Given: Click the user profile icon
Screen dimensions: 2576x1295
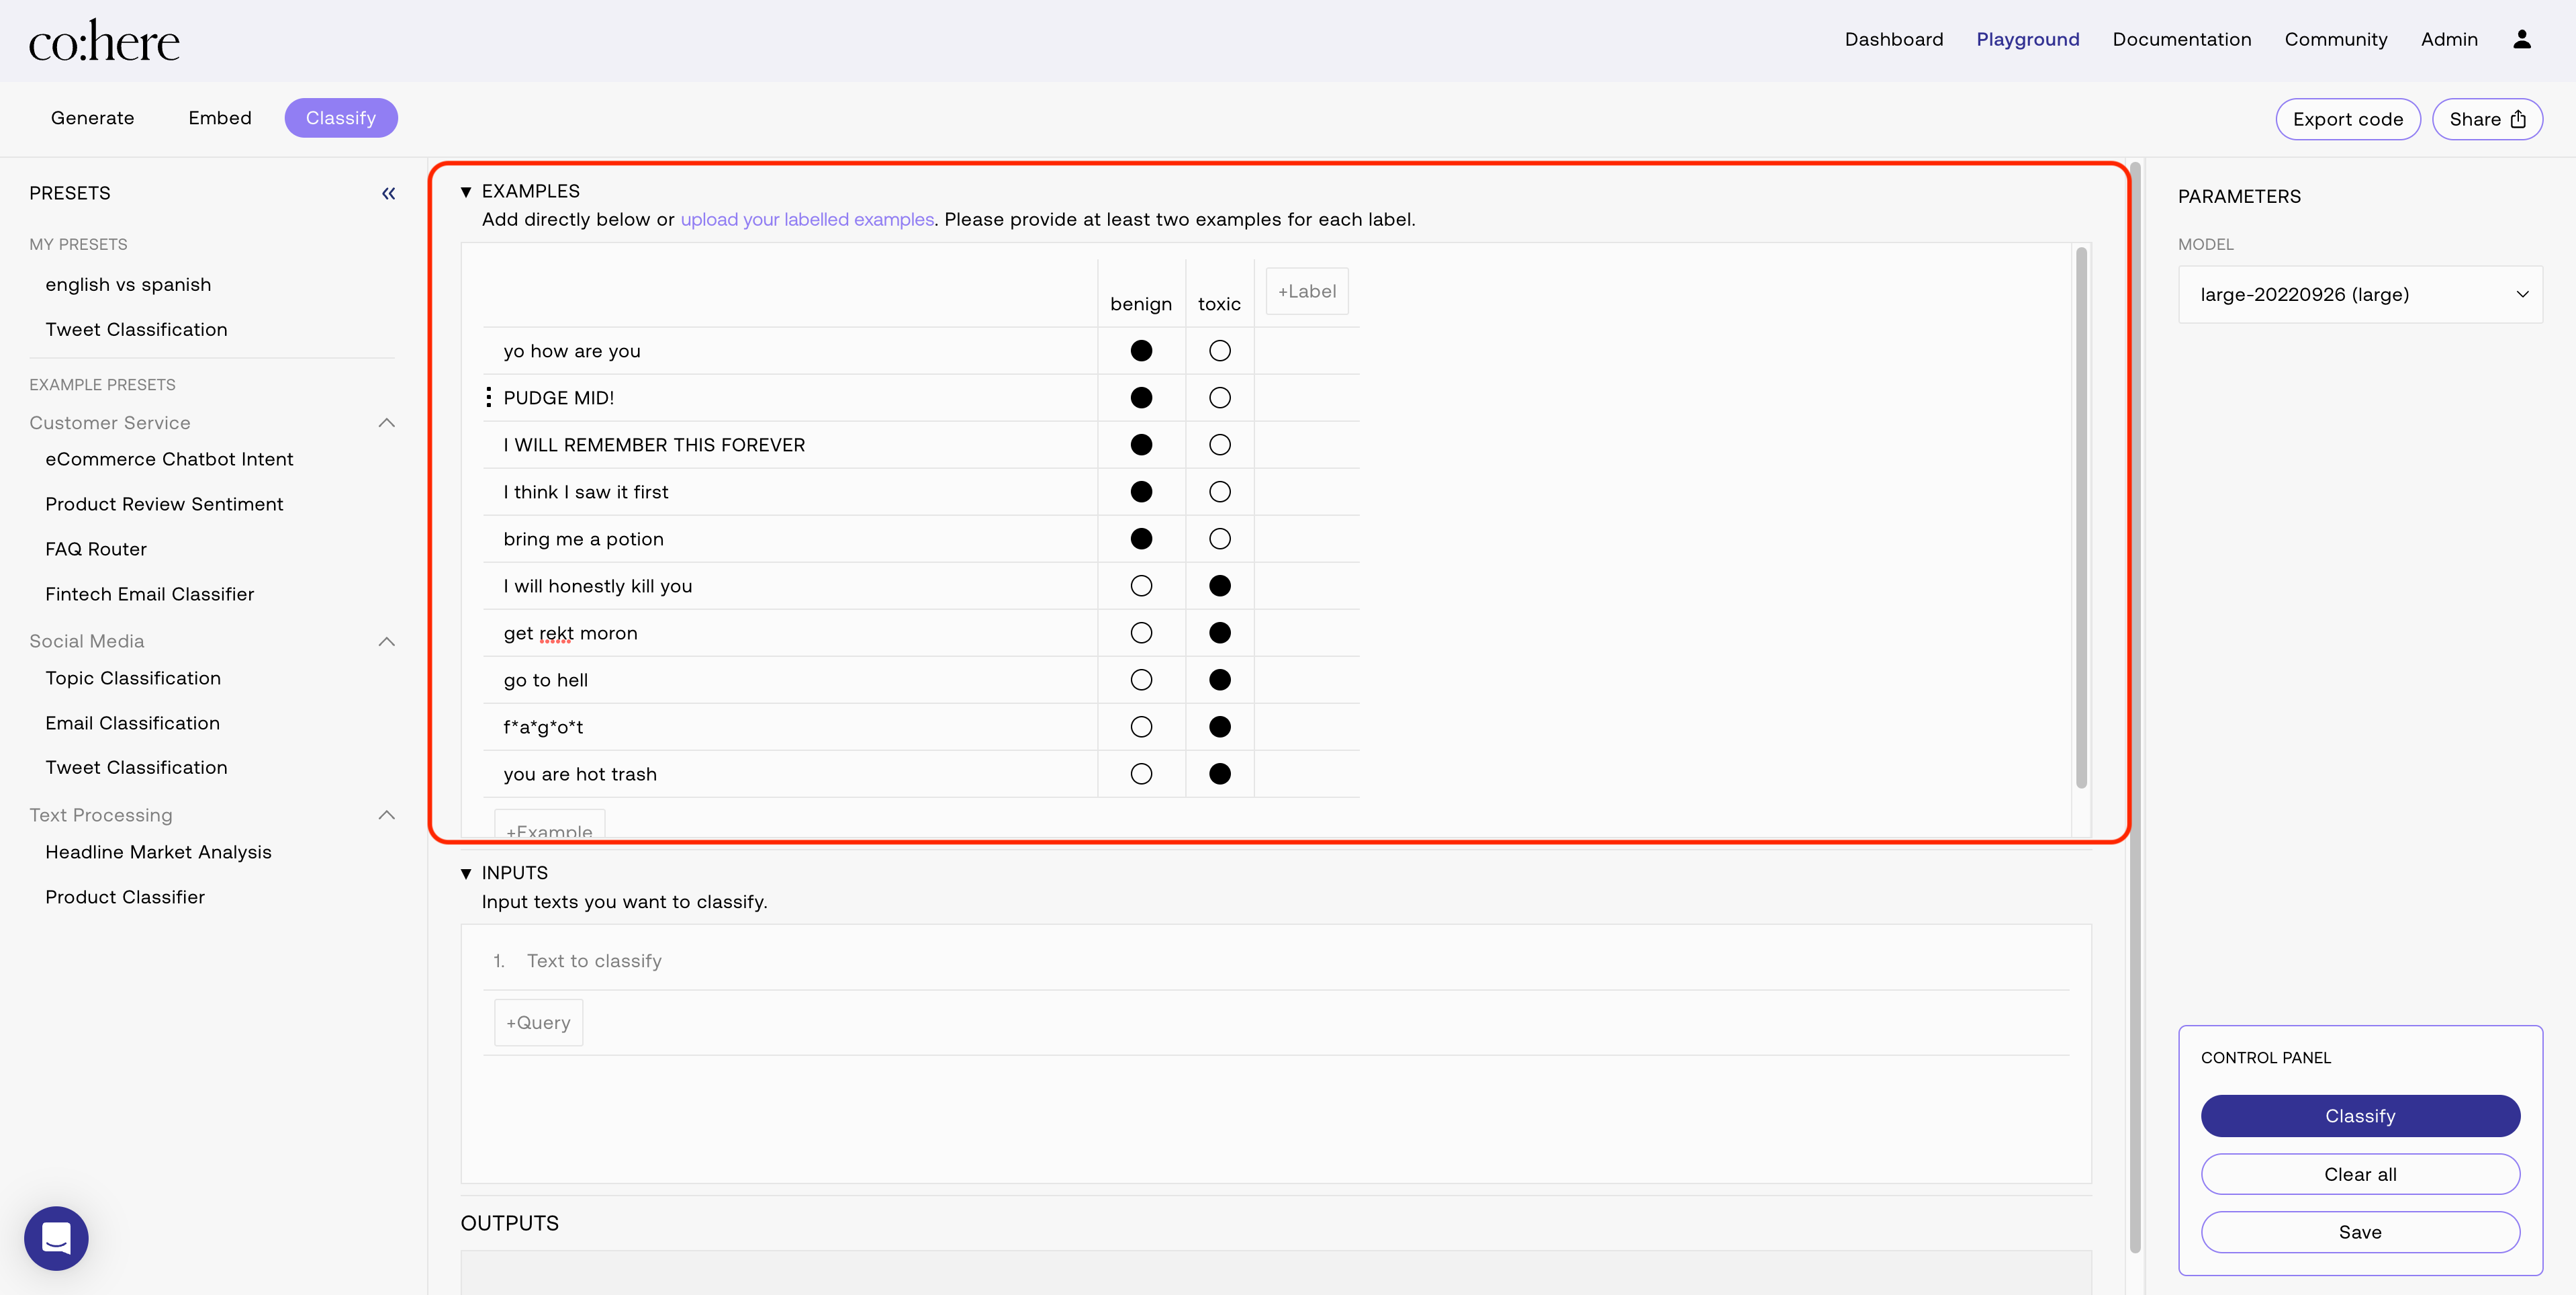Looking at the screenshot, I should [x=2521, y=39].
